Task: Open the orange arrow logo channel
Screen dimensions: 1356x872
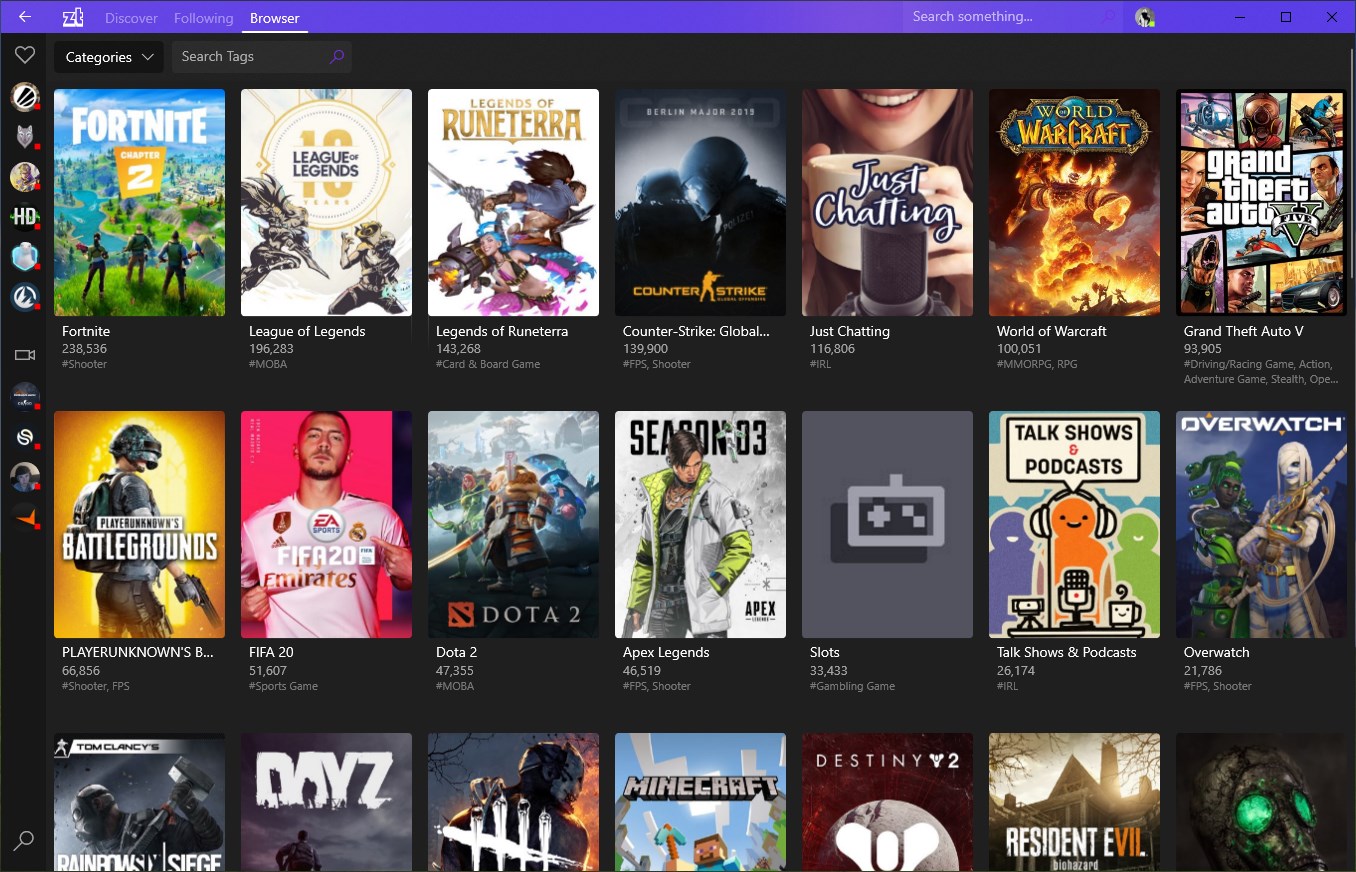Action: point(24,517)
